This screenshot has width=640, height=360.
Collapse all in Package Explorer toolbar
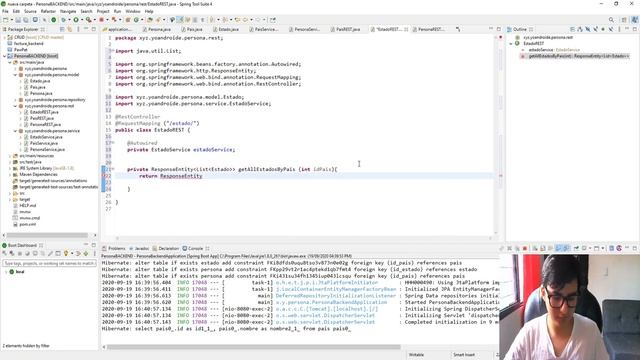coord(62,29)
